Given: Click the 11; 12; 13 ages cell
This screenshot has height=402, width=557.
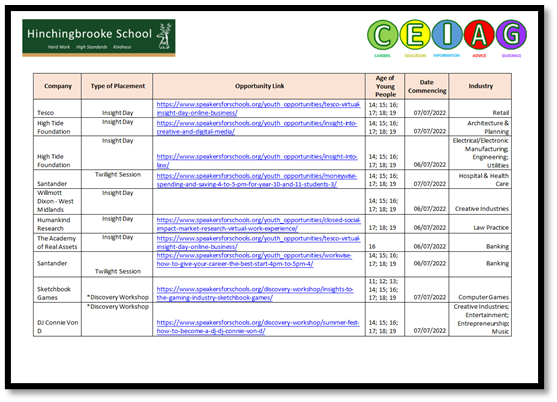Looking at the screenshot, I should (385, 290).
